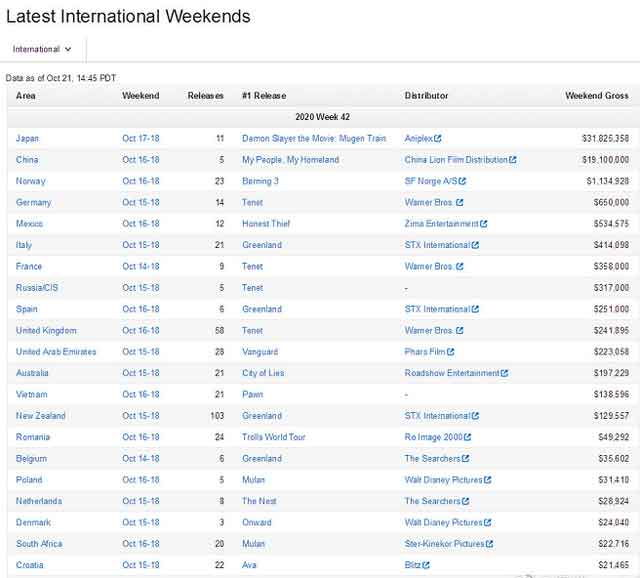Click external link icon in France's Warner Bros. row
Viewport: 640px width, 578px height.
[x=460, y=267]
